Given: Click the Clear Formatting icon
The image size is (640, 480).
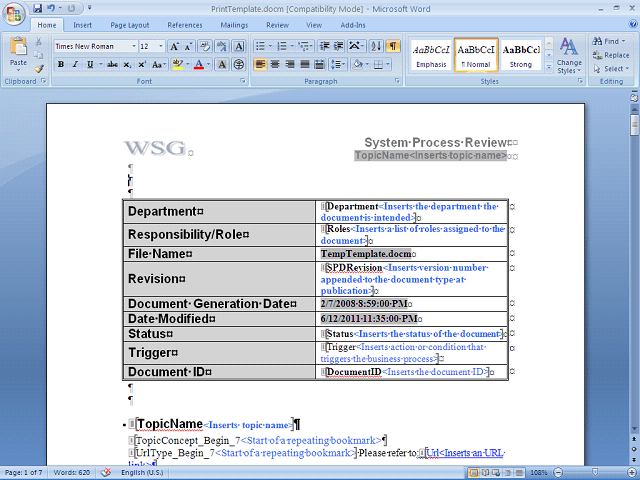Looking at the screenshot, I should pyautogui.click(x=205, y=47).
